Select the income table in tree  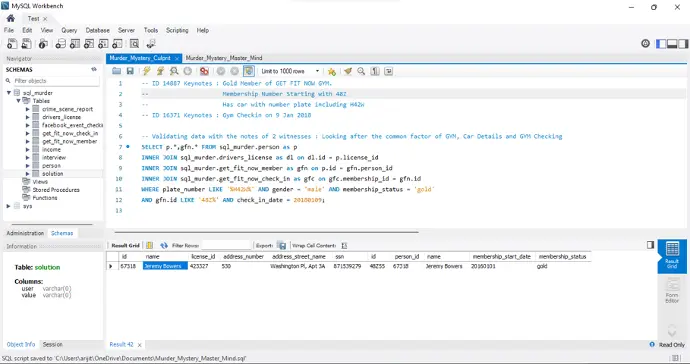pos(51,150)
